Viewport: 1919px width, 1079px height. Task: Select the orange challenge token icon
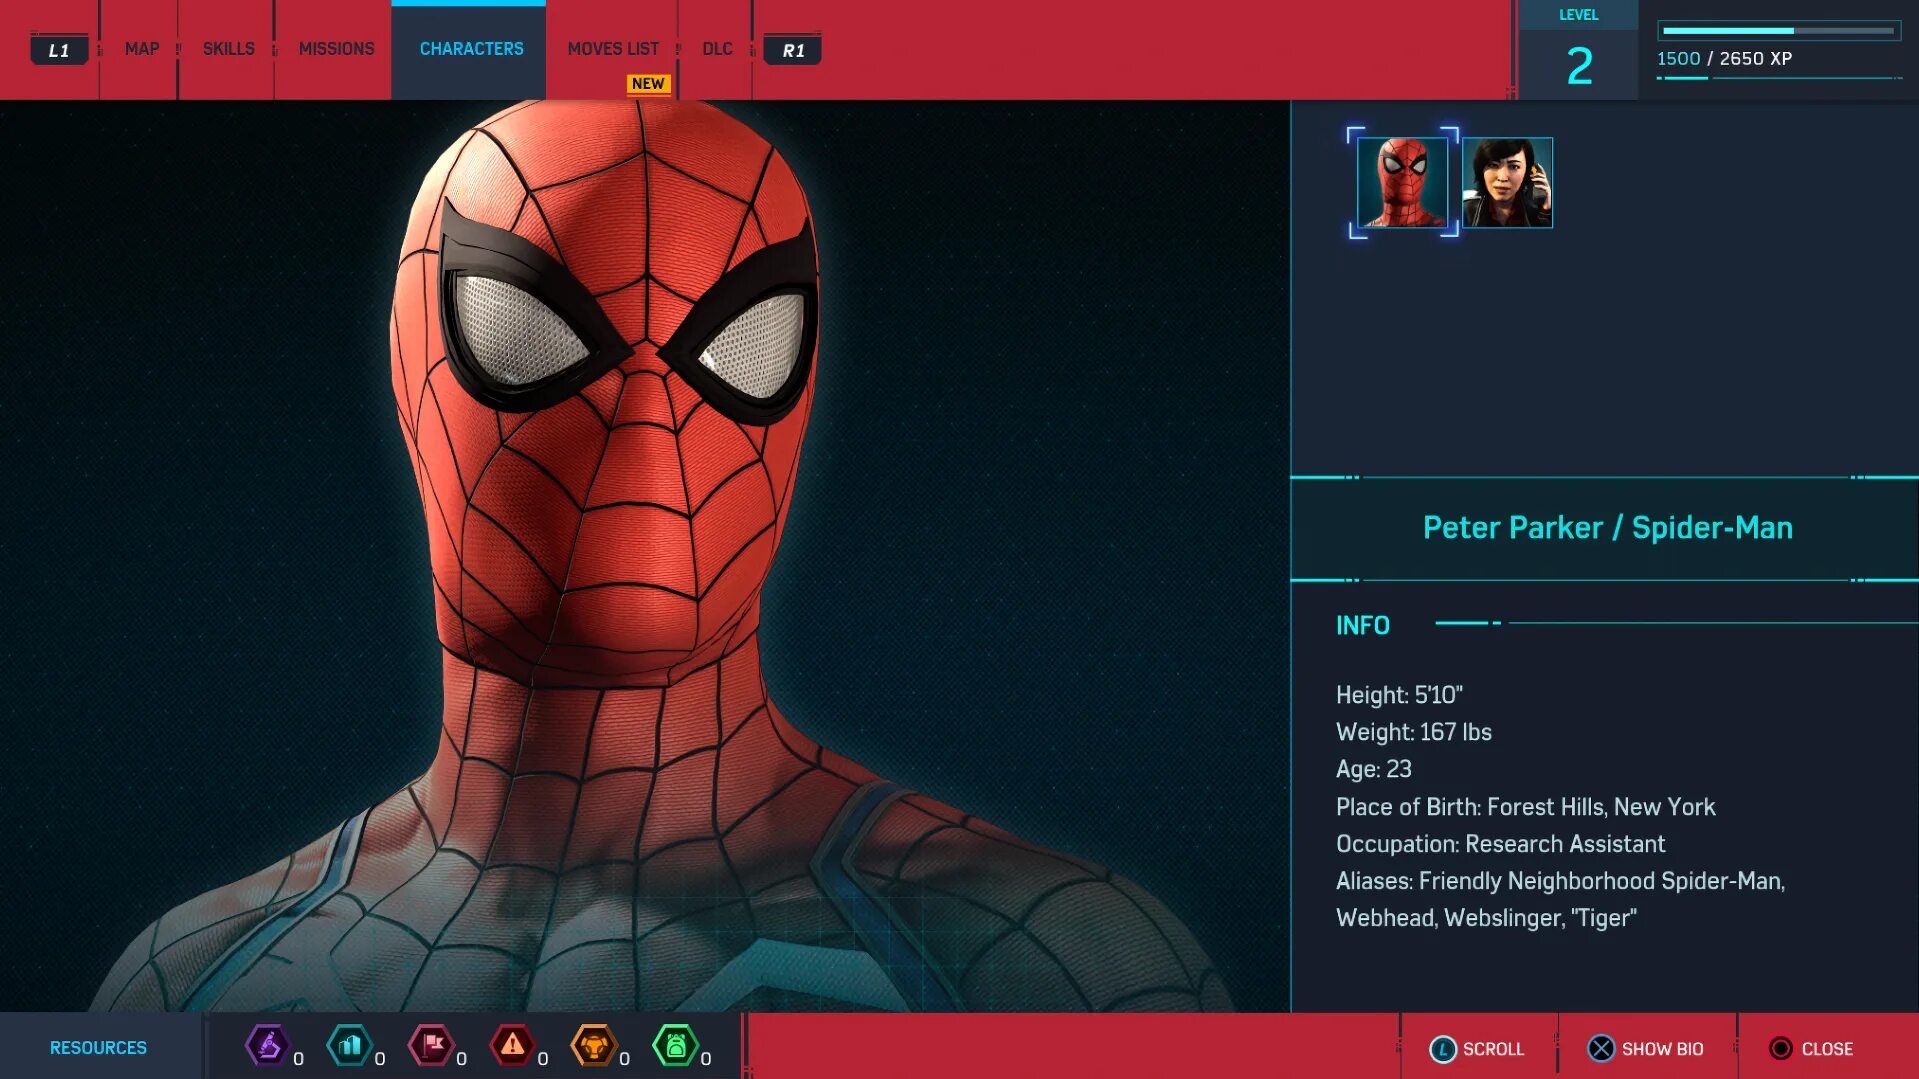[594, 1046]
